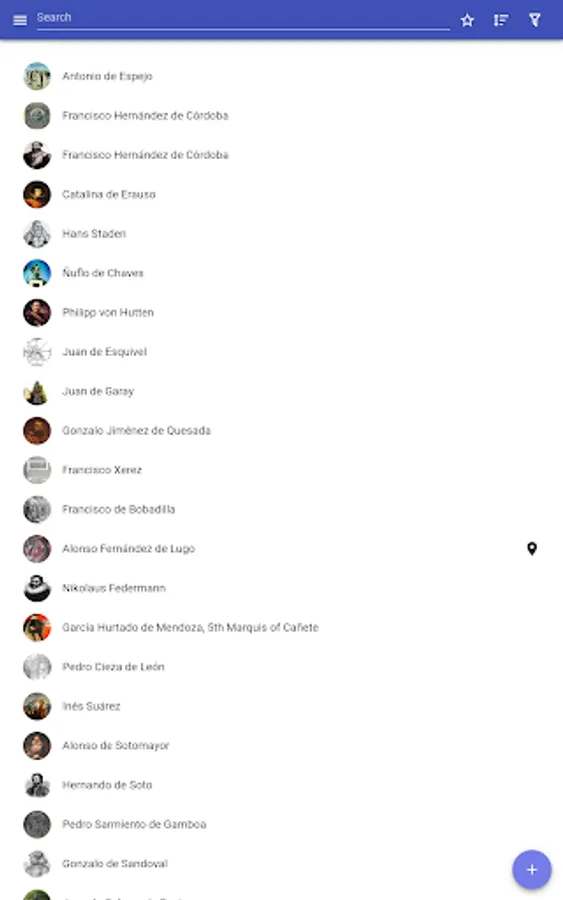Screen dimensions: 563x900
Task: Open the hamburger navigation menu
Action: coord(20,21)
